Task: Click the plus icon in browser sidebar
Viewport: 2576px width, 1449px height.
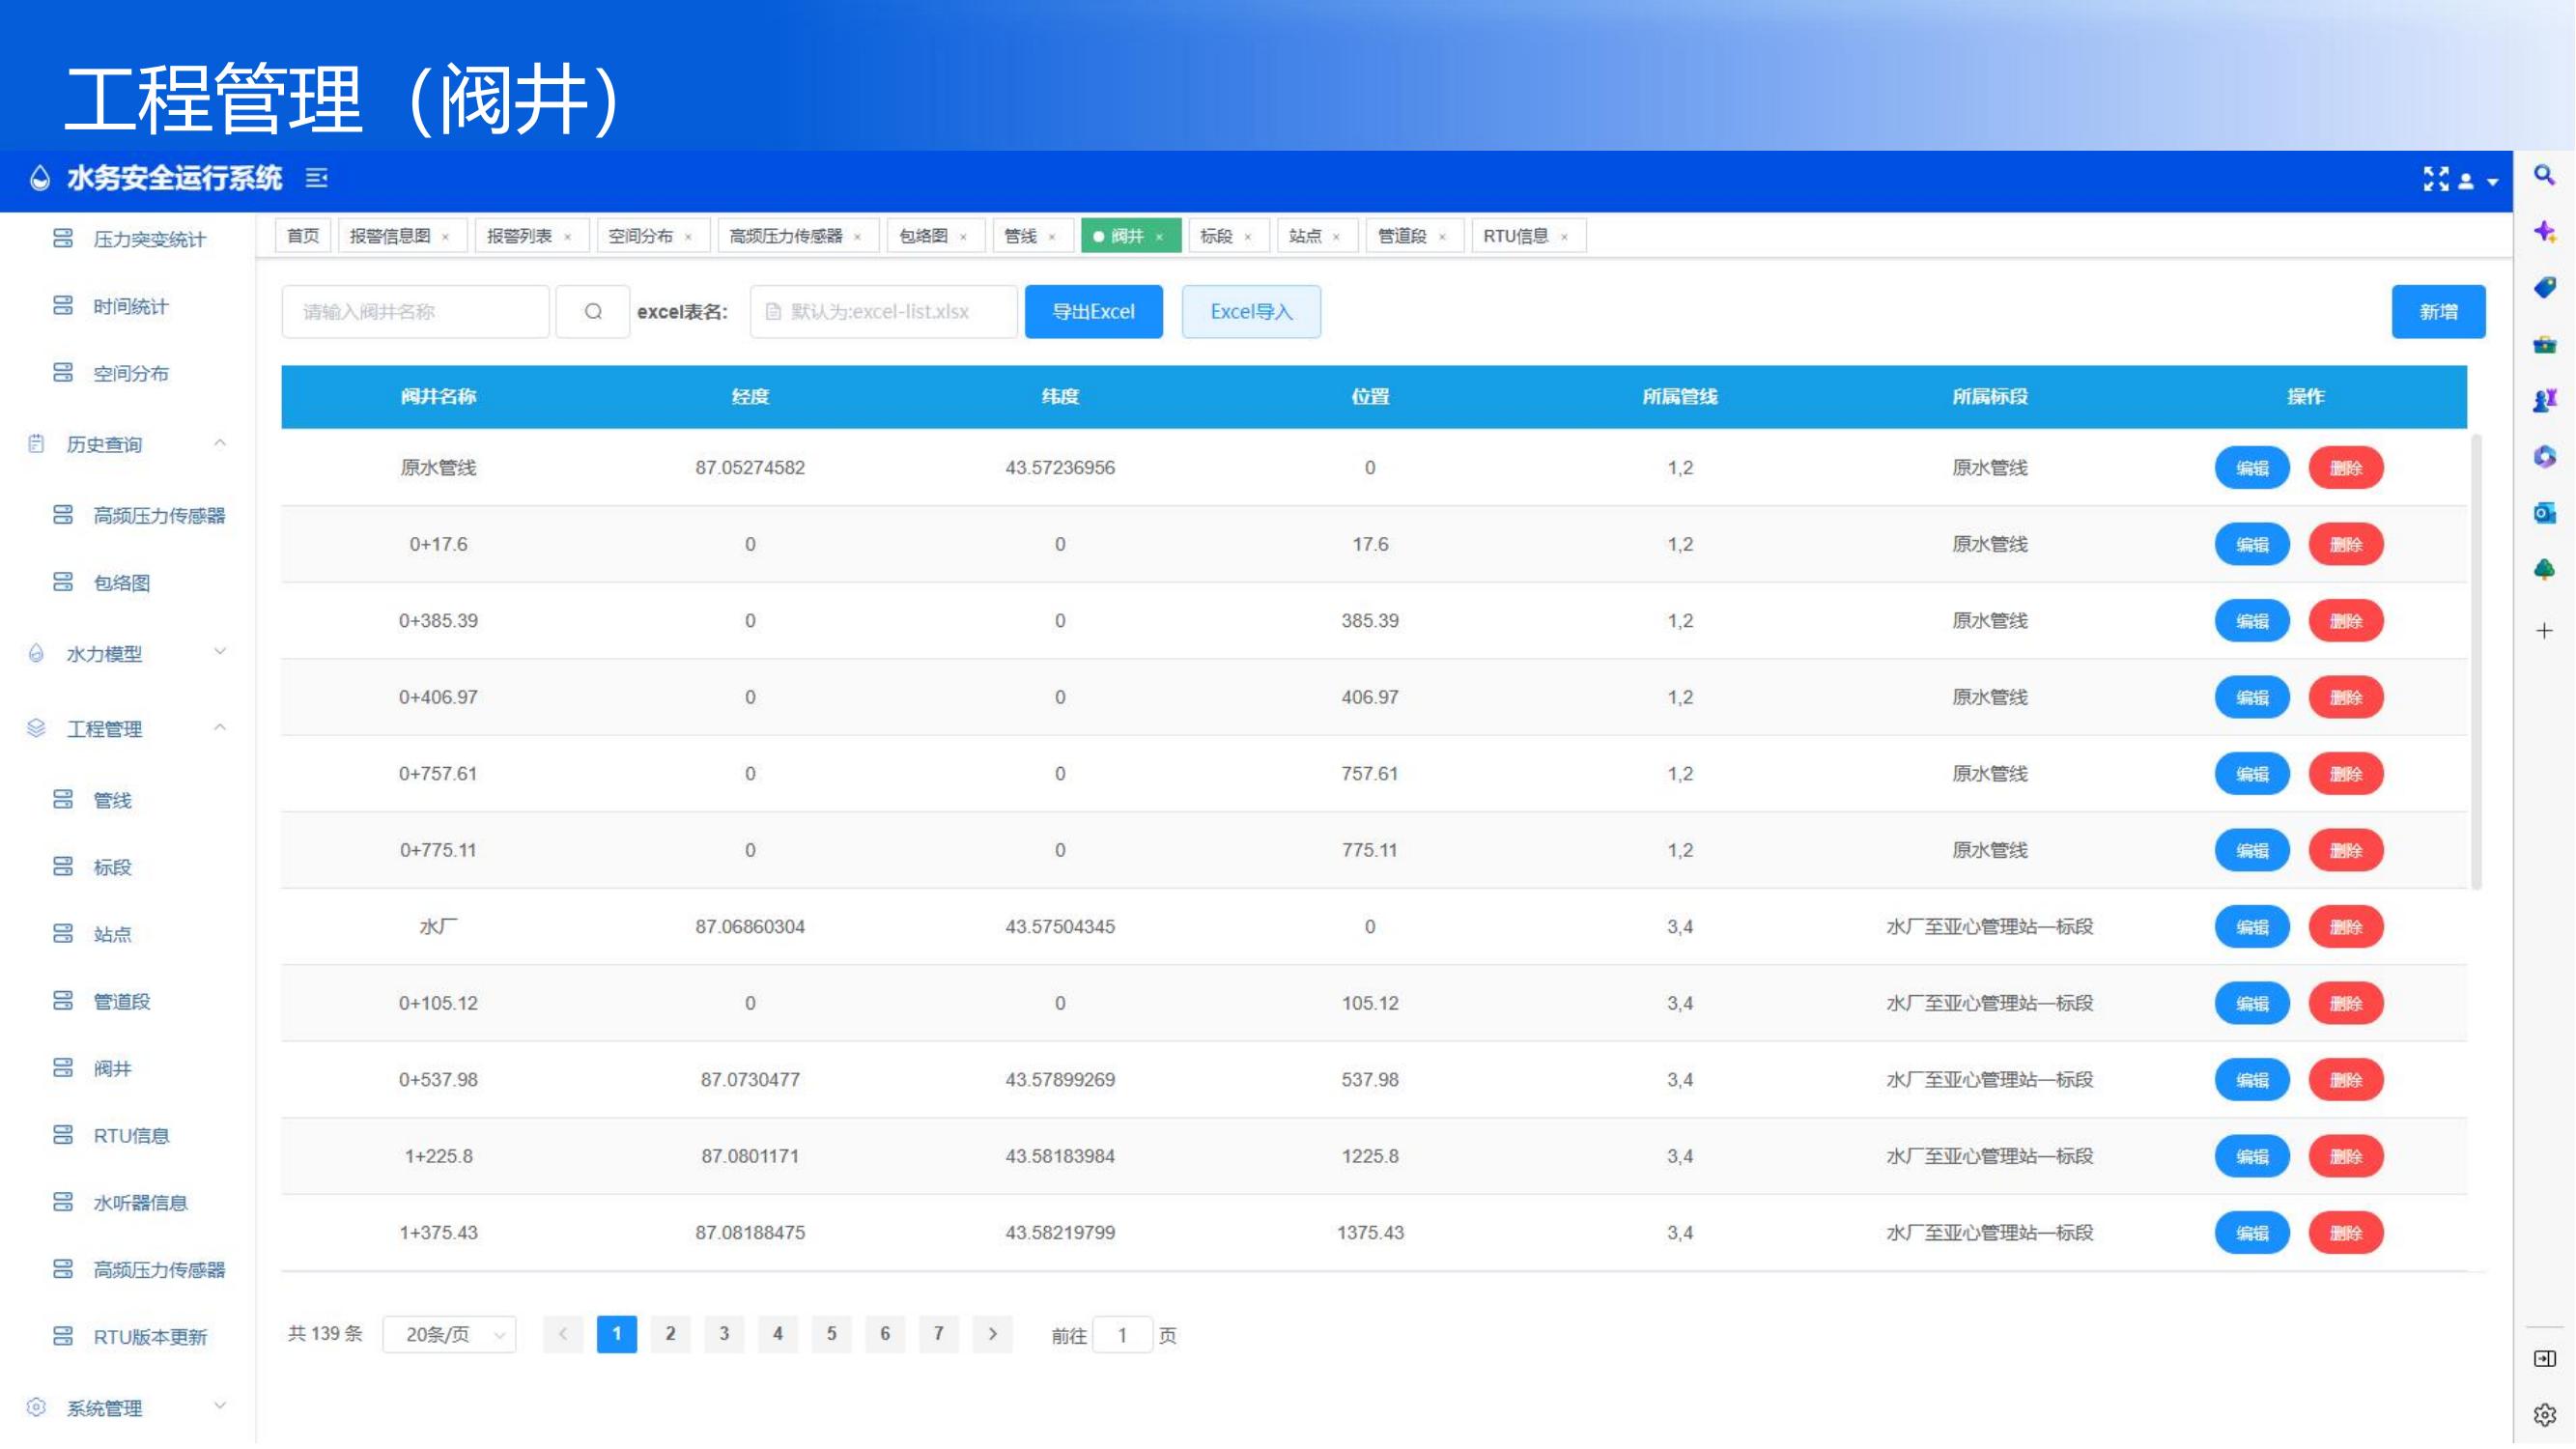Action: click(2545, 631)
